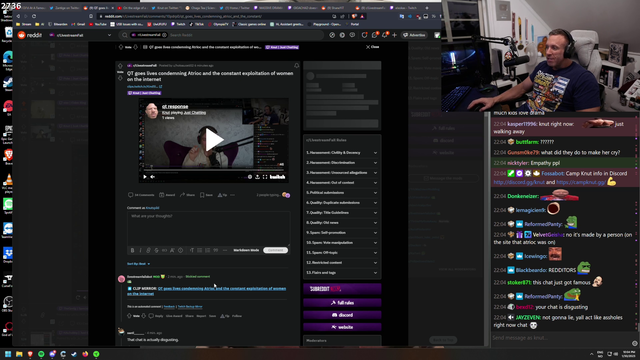Image resolution: width=640 pixels, height=360 pixels.
Task: Expand rule 5 Political submissions
Action: coord(342,193)
